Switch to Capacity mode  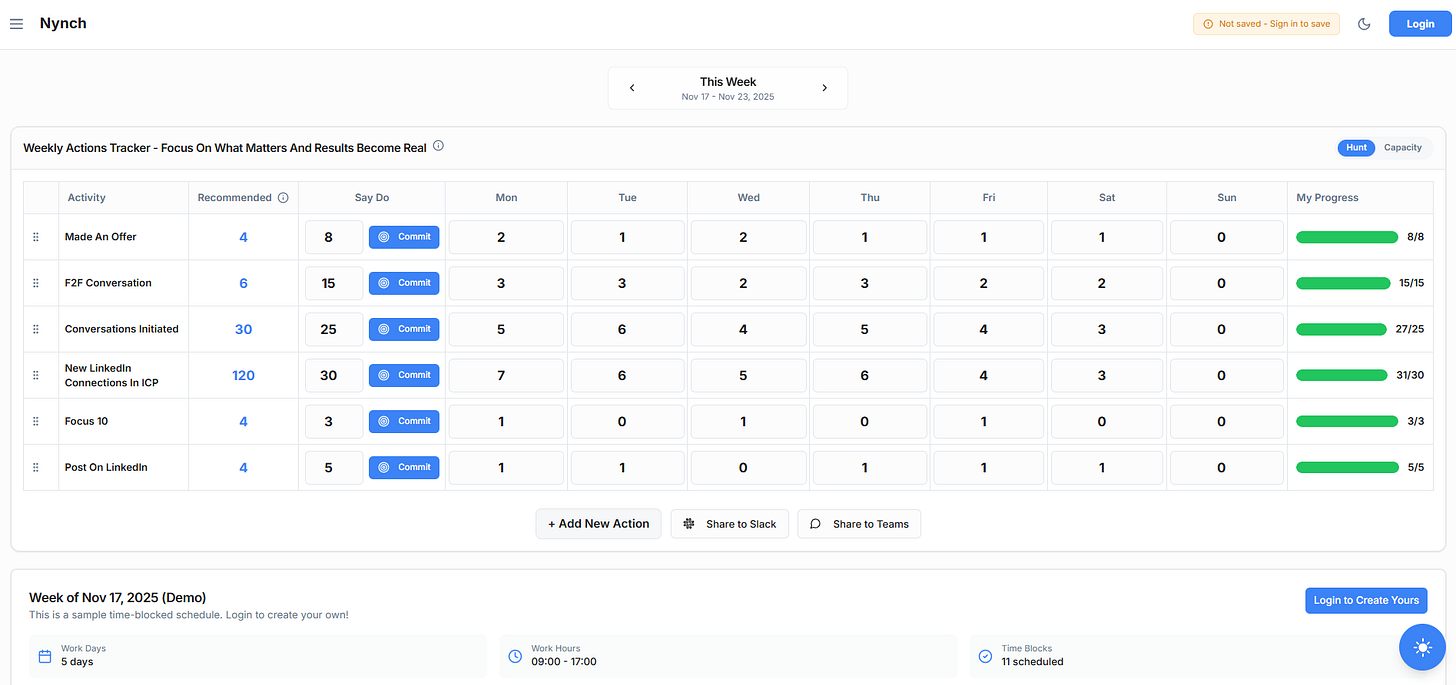click(x=1403, y=147)
